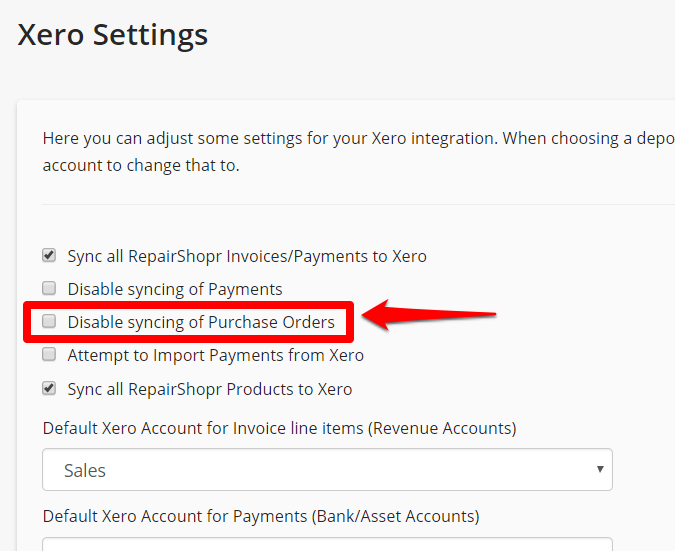Click the "Sync all RepairShopr Invoices/Payments to Xero" label
The height and width of the screenshot is (551, 675).
coord(247,257)
